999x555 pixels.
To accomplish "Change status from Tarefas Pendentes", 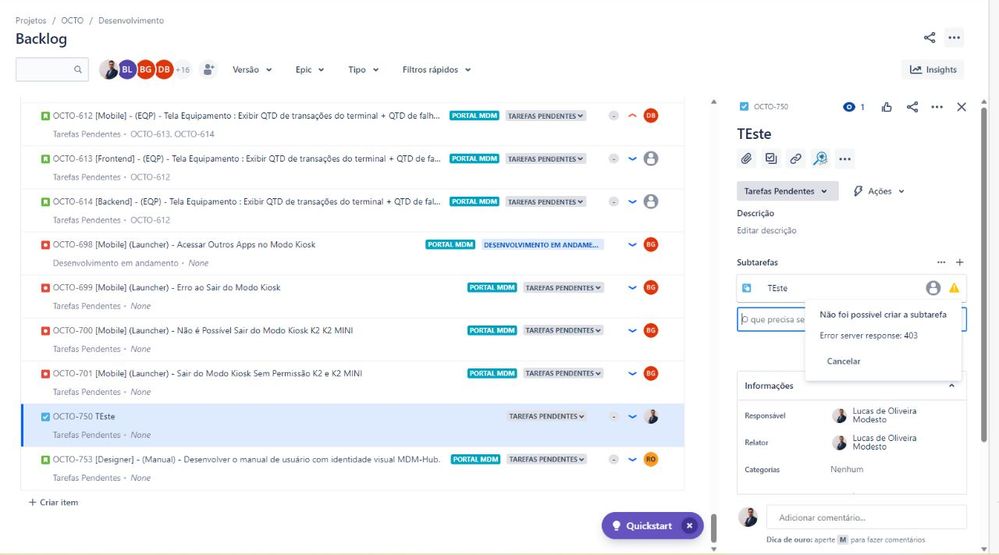I will coord(787,191).
